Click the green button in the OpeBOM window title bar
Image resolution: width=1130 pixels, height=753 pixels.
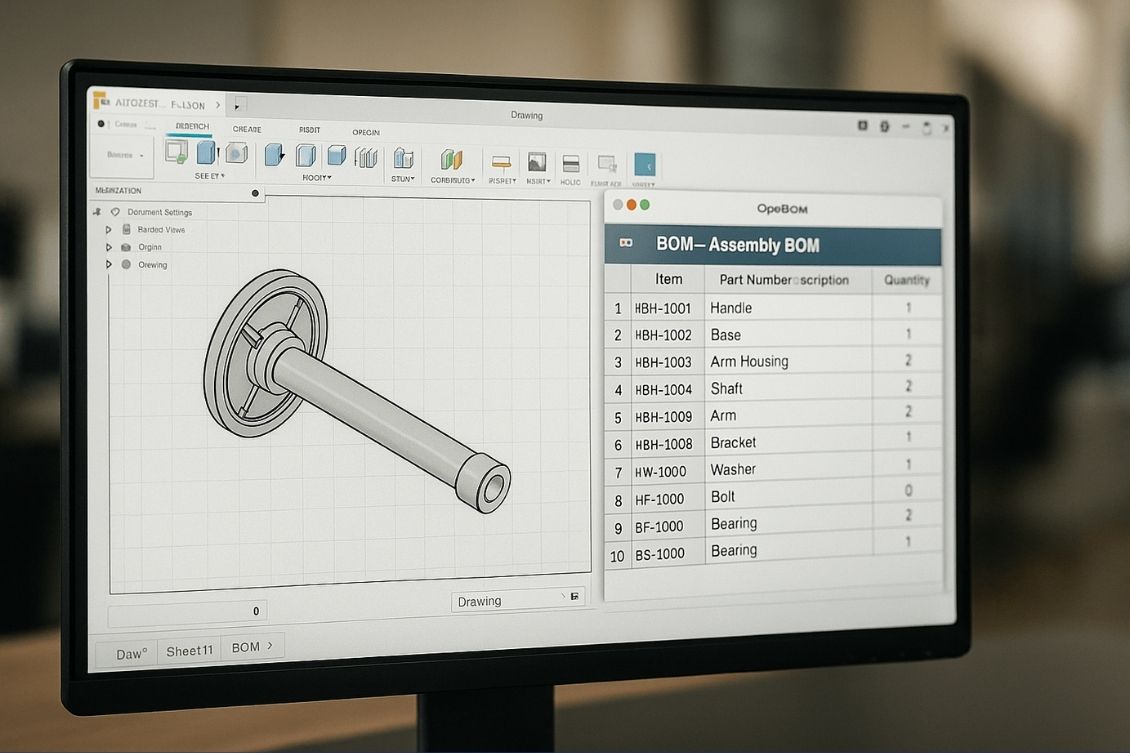pyautogui.click(x=645, y=205)
